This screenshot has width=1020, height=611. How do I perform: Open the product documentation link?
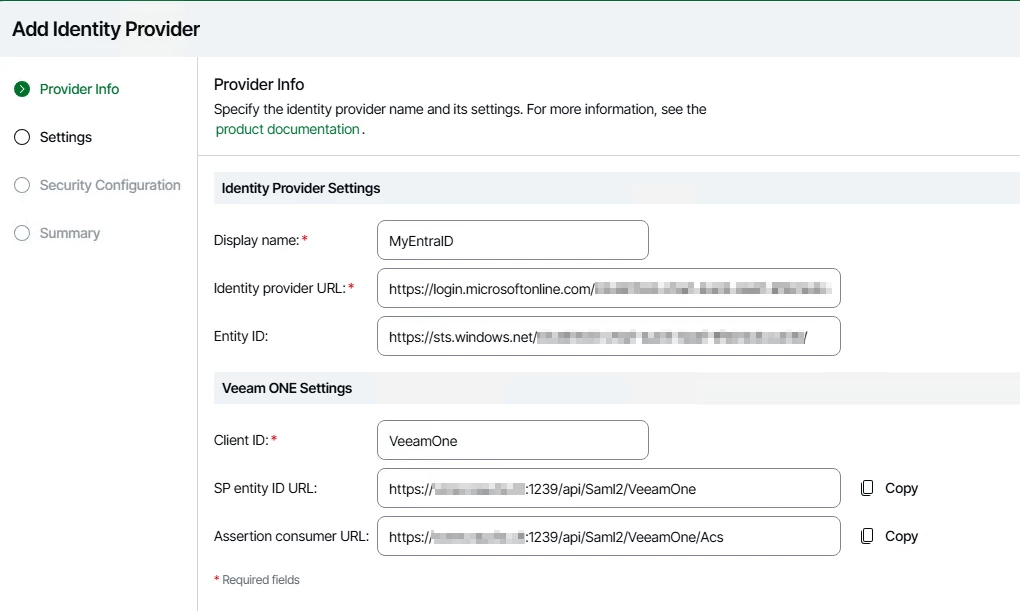(x=288, y=129)
